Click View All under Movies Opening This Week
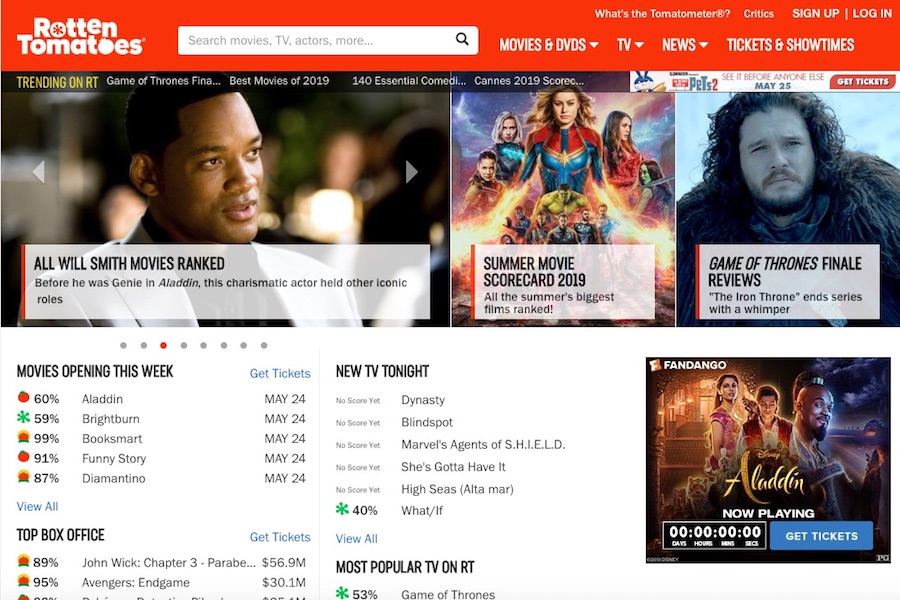900x600 pixels. tap(36, 506)
